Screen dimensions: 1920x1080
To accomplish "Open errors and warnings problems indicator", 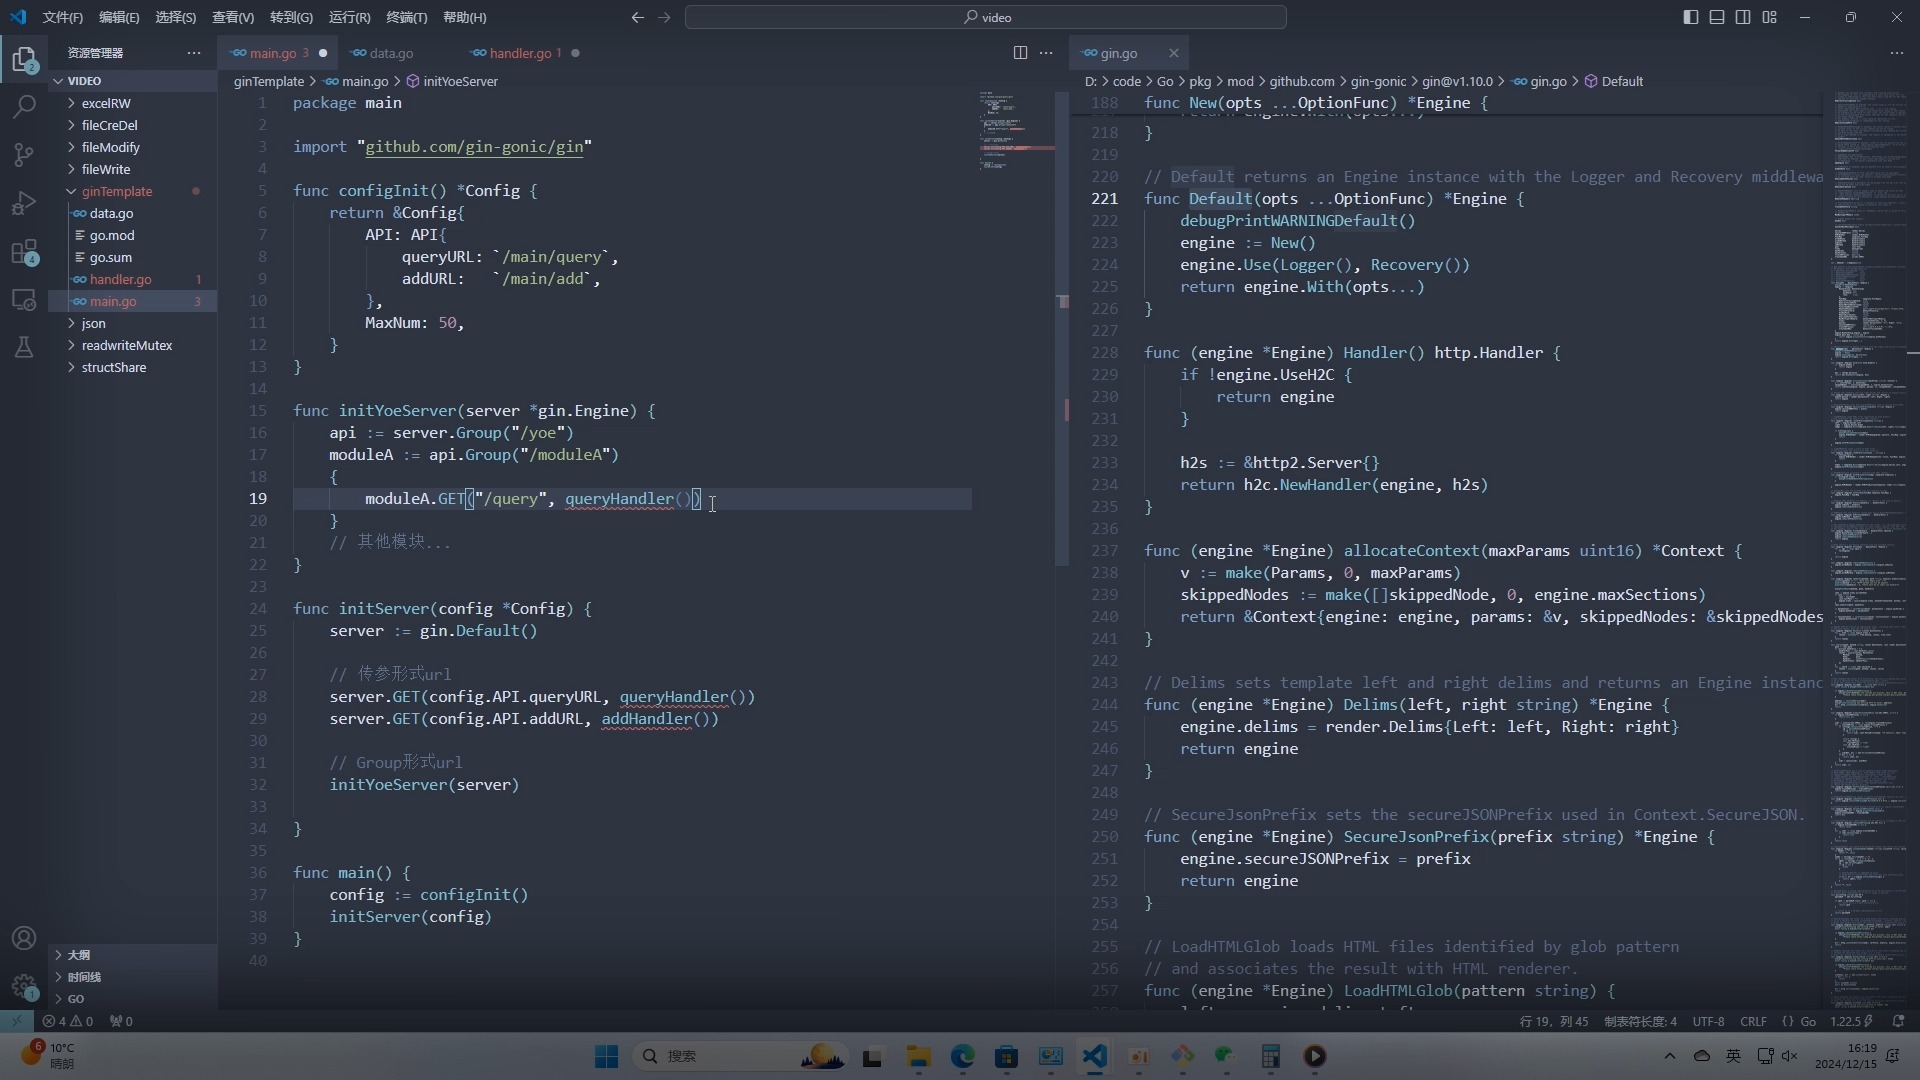I will [67, 1021].
